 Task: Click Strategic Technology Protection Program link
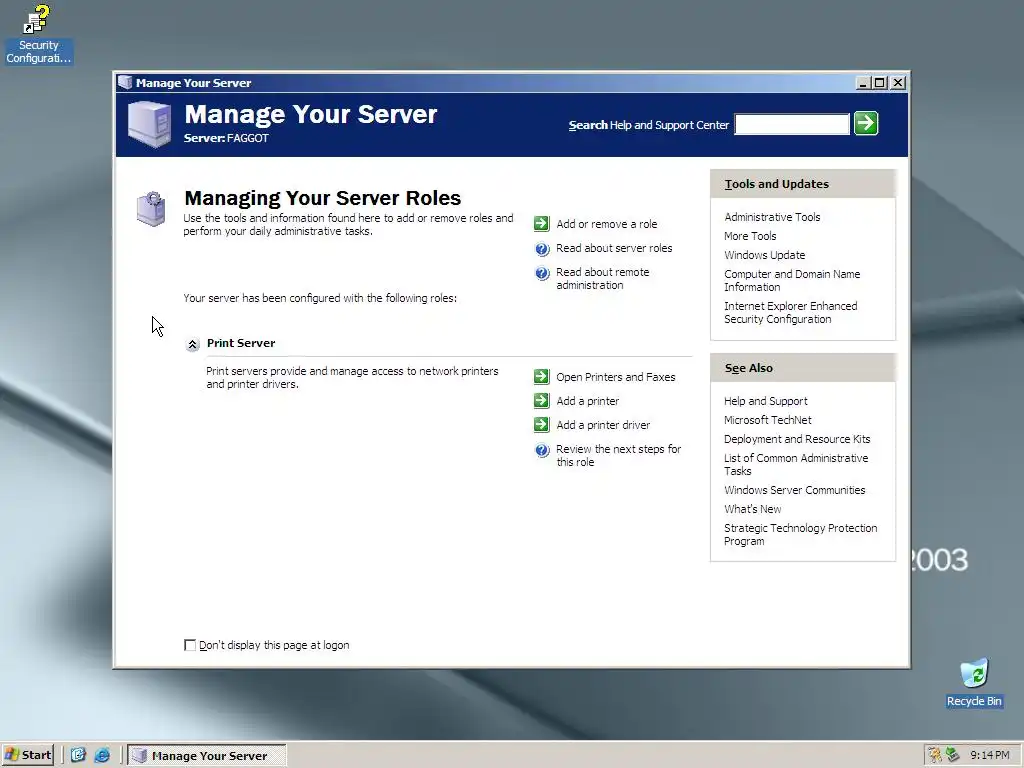coord(801,534)
